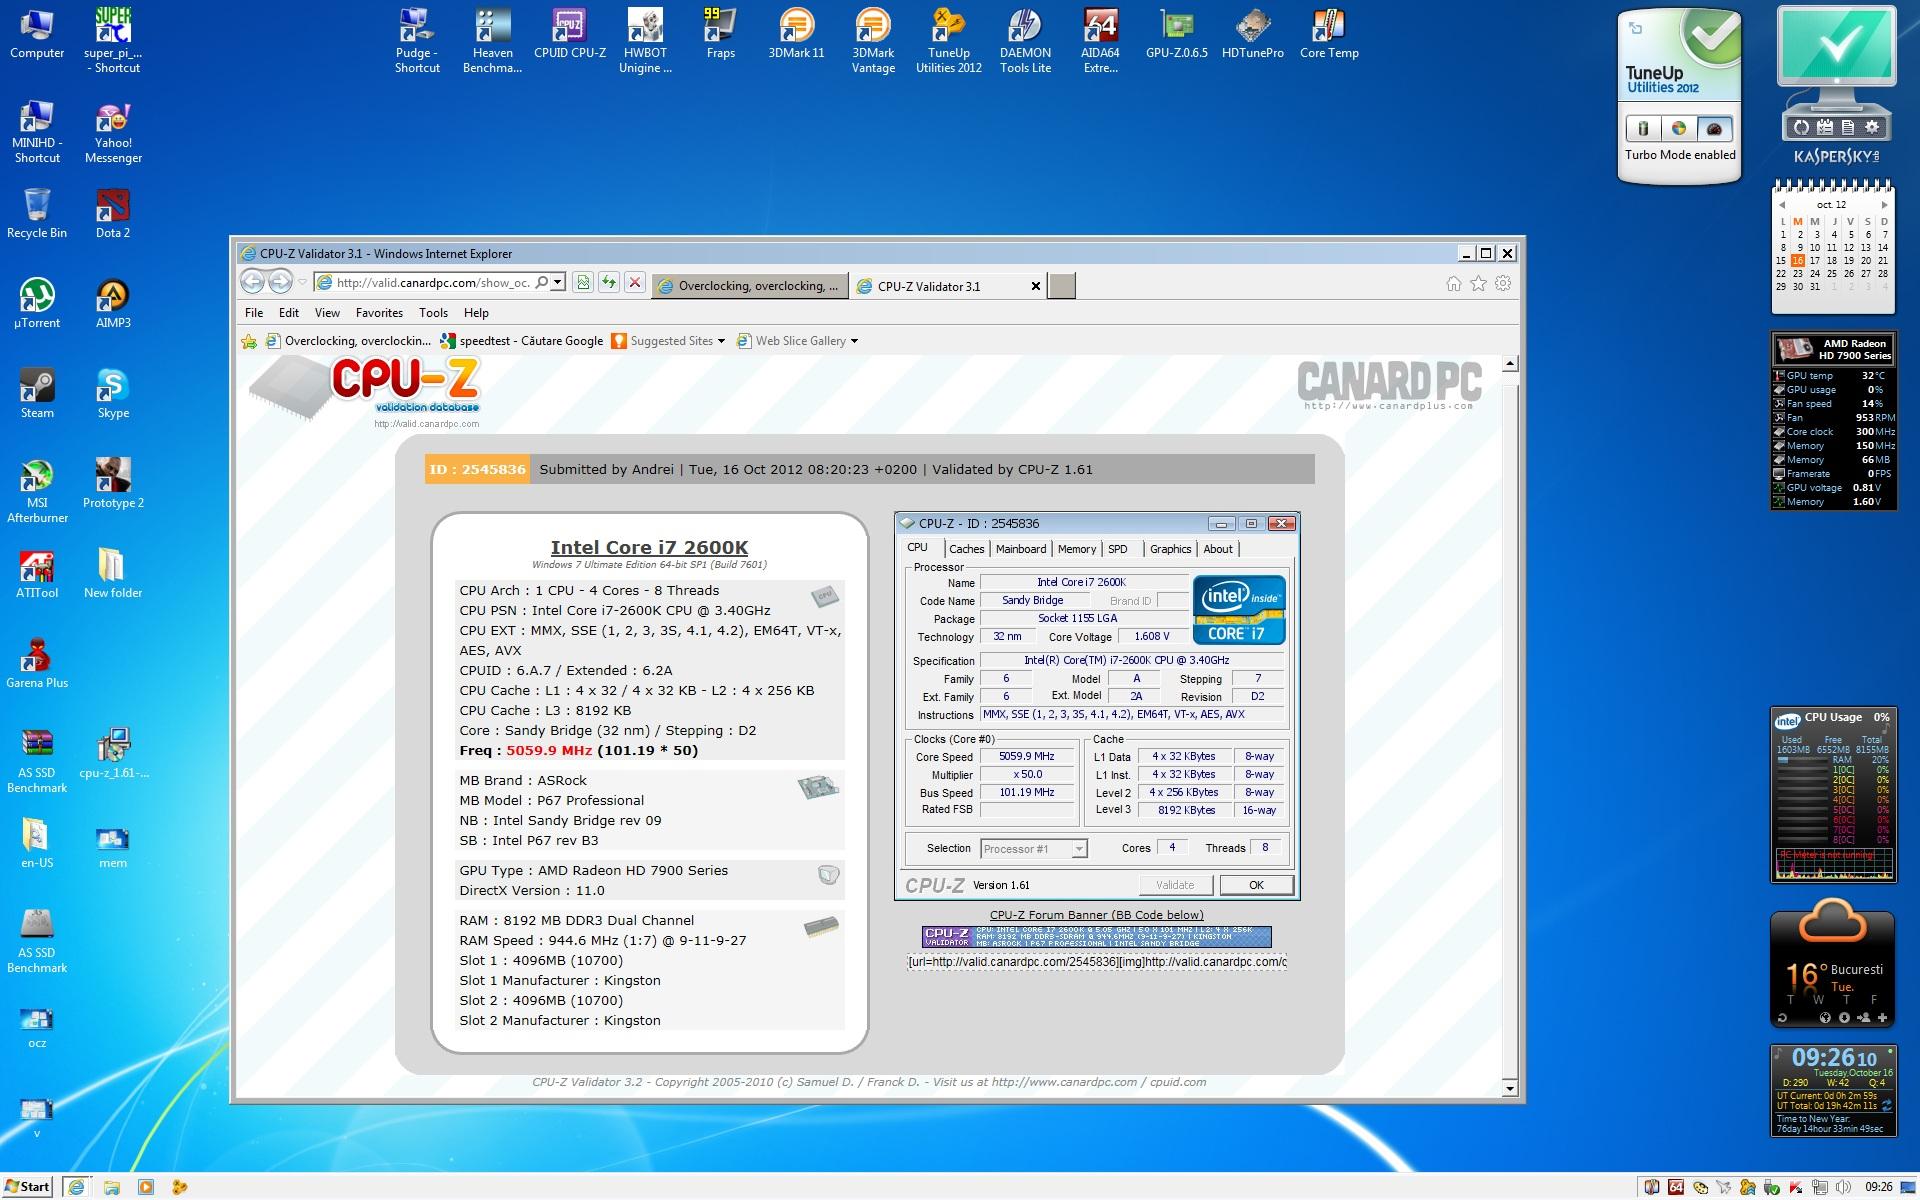Switch to the Overclocking browser tab
This screenshot has height=1200, width=1920.
[x=749, y=286]
